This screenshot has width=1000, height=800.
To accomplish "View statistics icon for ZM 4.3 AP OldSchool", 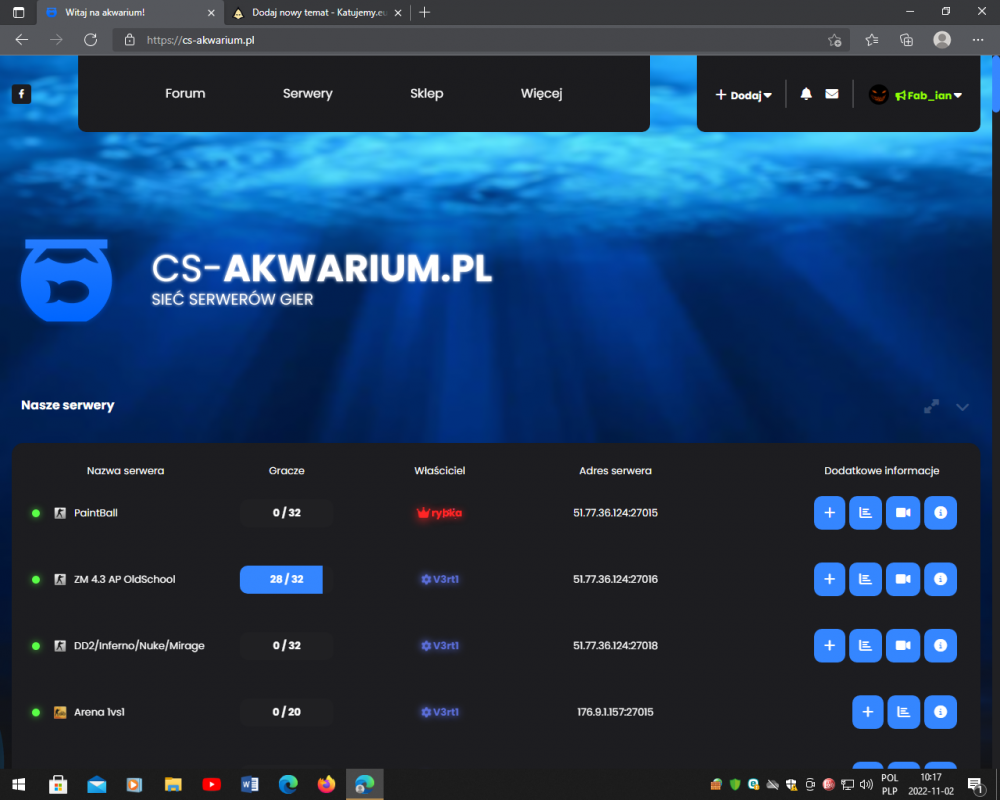I will (x=865, y=579).
